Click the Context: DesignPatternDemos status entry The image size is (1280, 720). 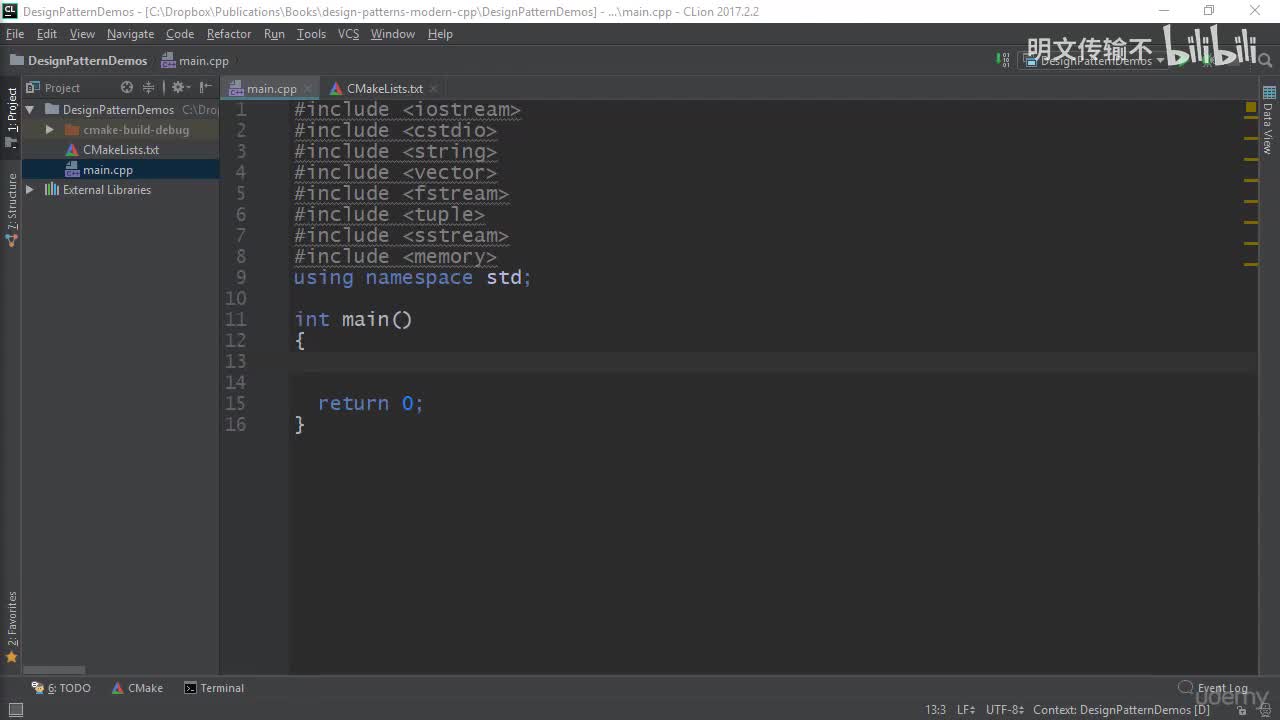[x=1121, y=710]
